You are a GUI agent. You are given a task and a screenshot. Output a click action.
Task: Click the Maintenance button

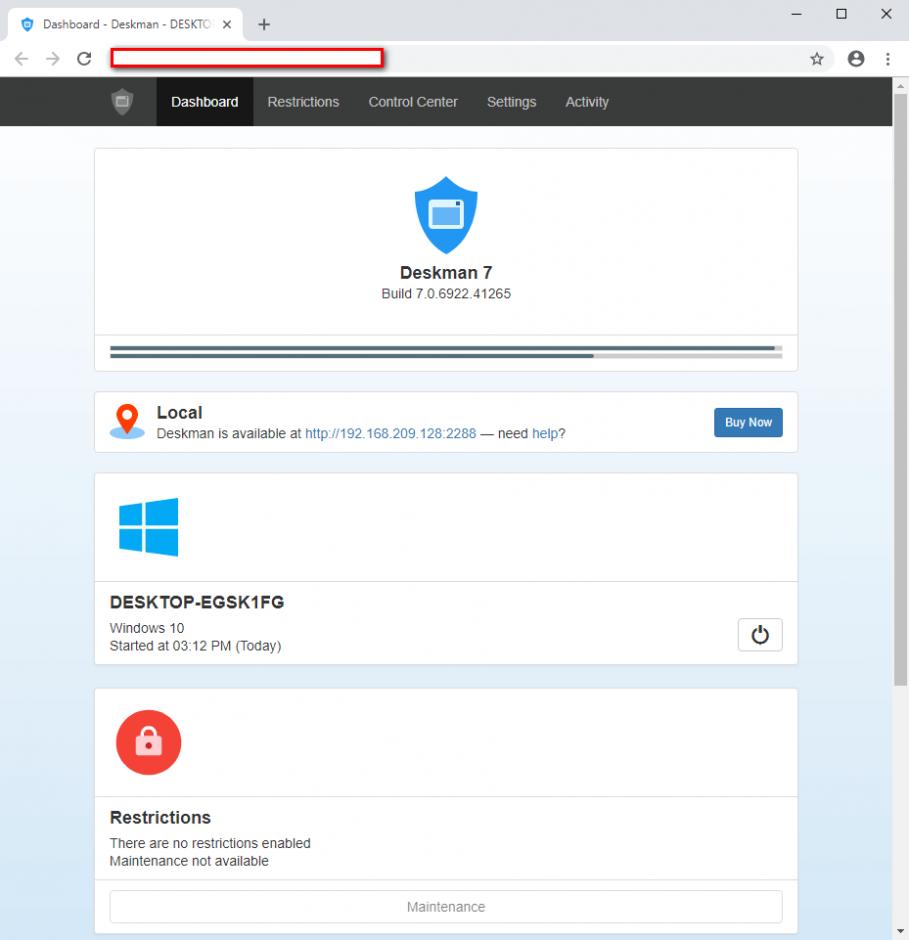tap(446, 906)
